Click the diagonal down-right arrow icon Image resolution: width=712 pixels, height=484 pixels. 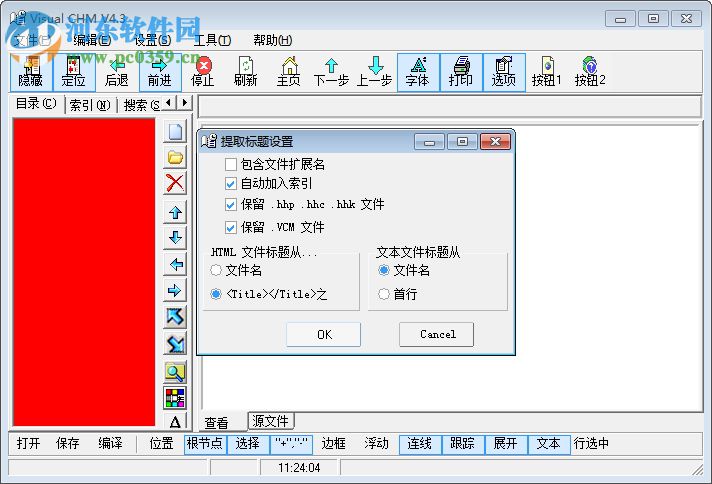[x=175, y=344]
